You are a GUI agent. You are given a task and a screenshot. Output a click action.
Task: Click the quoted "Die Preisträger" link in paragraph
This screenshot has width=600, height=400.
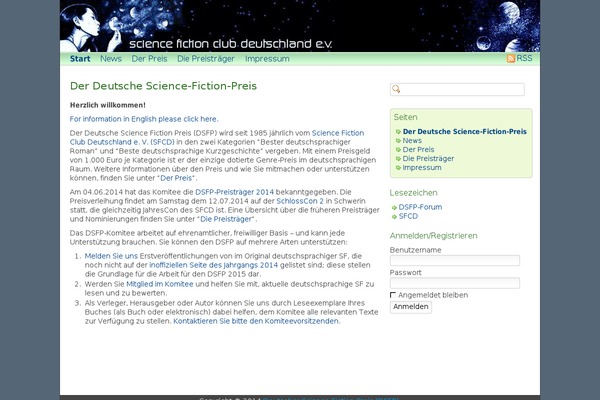coord(226,219)
